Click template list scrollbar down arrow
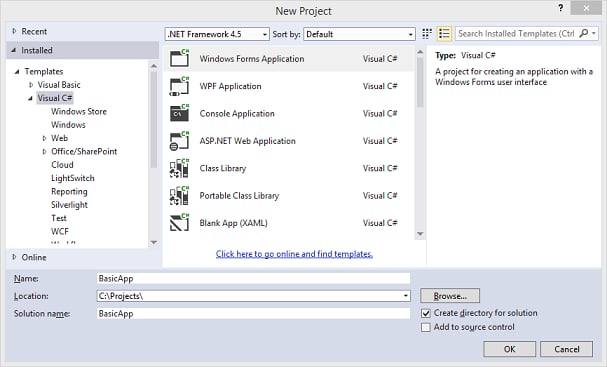Image resolution: width=607 pixels, height=367 pixels. (420, 234)
